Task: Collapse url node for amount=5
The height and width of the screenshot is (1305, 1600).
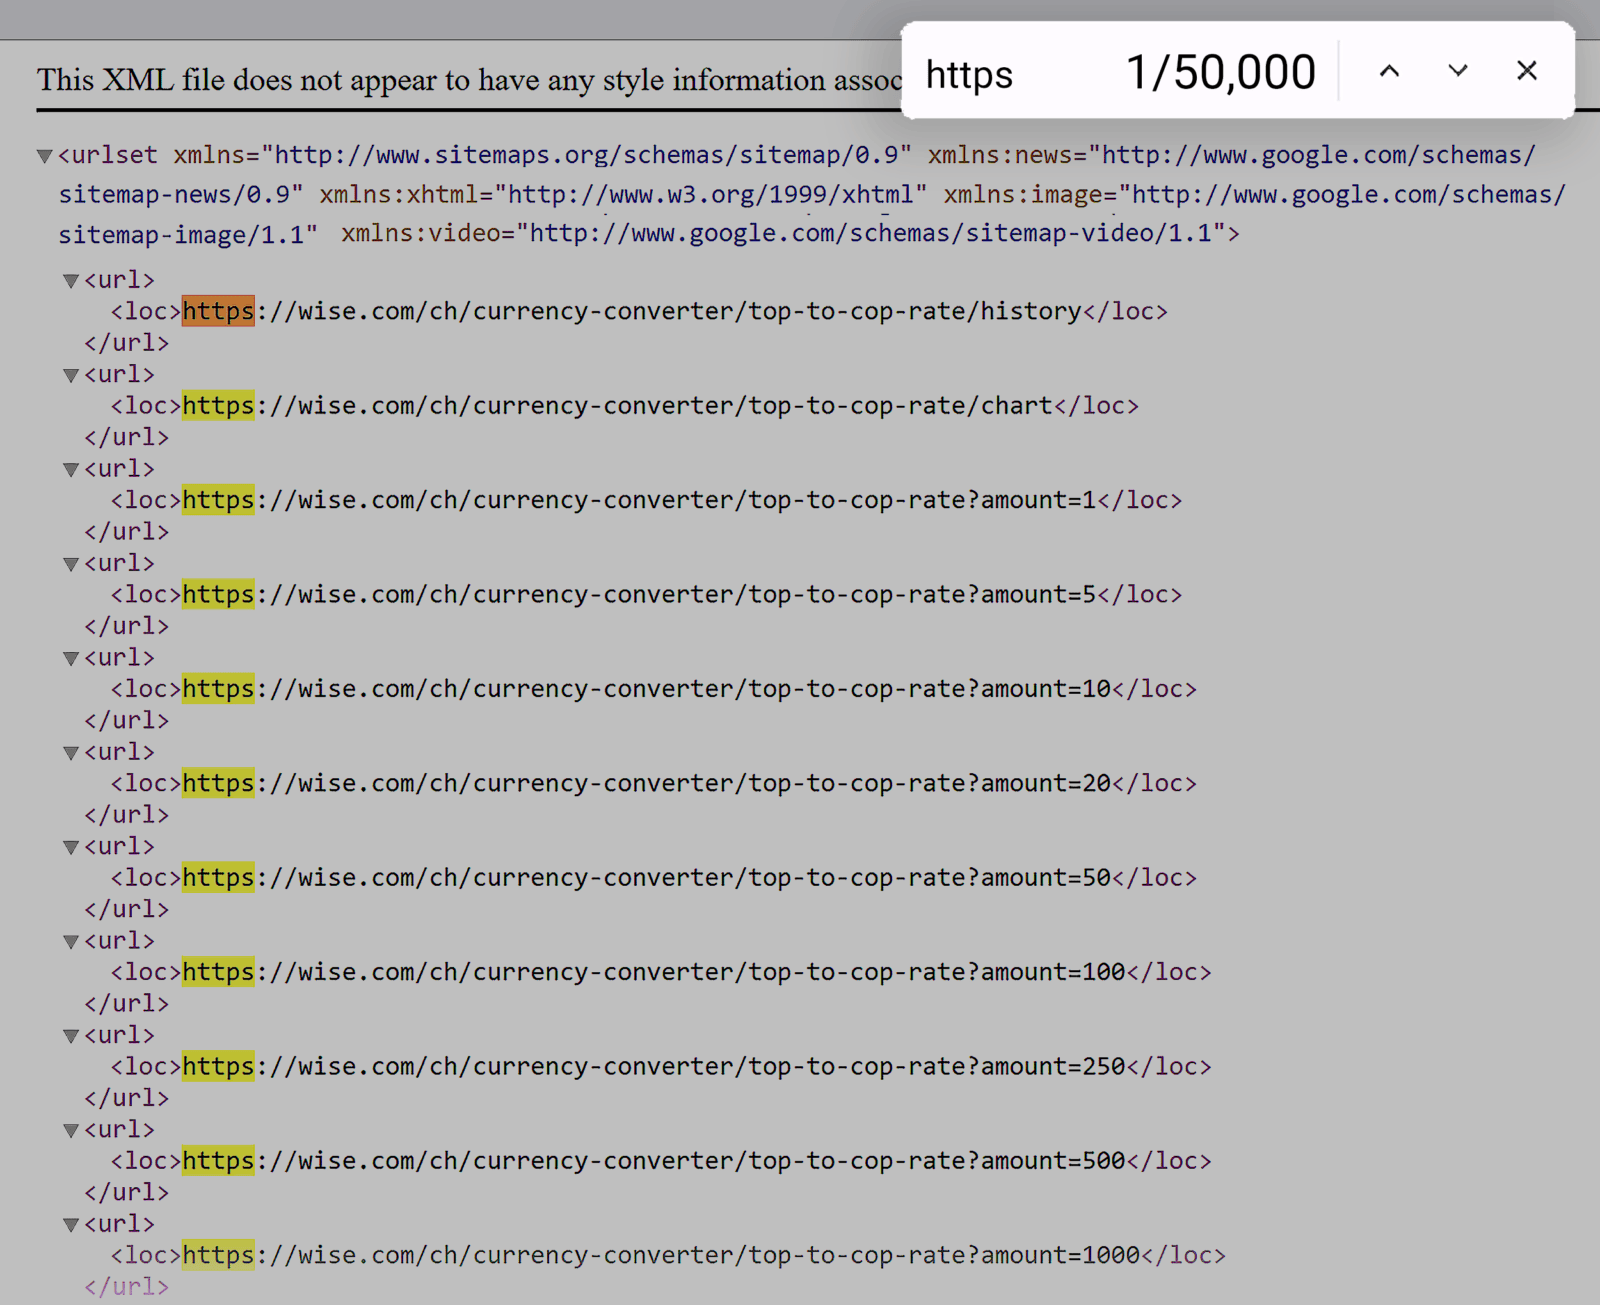Action: pyautogui.click(x=71, y=564)
